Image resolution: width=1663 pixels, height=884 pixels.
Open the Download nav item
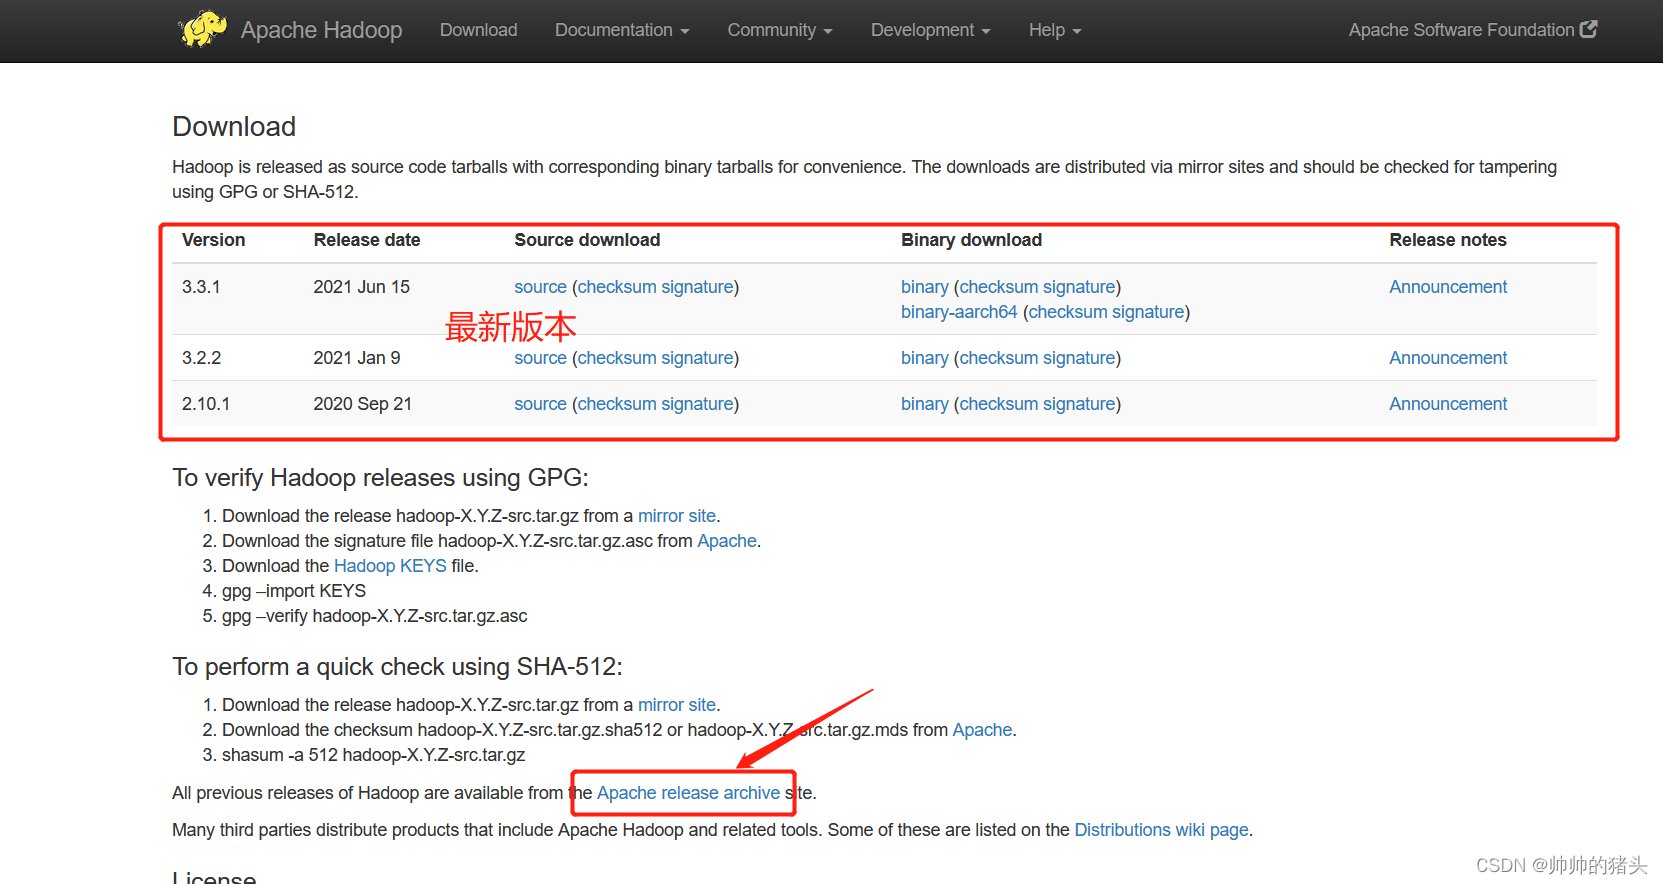[479, 30]
